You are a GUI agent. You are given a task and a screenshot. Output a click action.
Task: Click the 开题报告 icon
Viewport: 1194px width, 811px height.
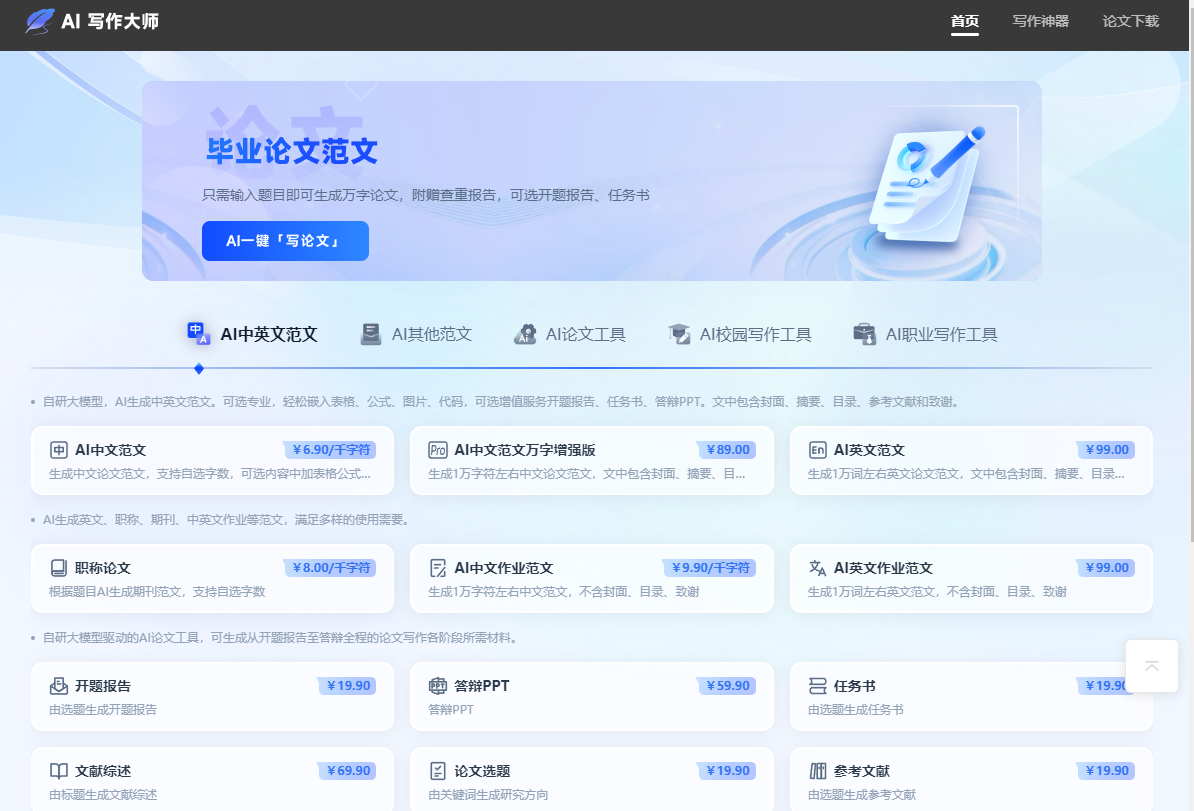click(x=59, y=686)
